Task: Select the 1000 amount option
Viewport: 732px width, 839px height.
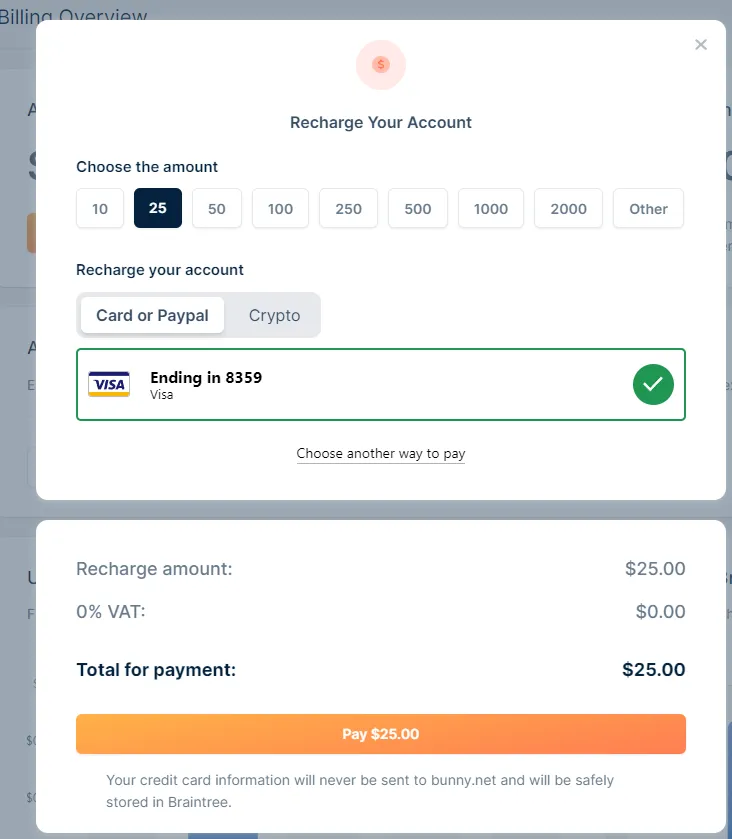Action: [491, 209]
